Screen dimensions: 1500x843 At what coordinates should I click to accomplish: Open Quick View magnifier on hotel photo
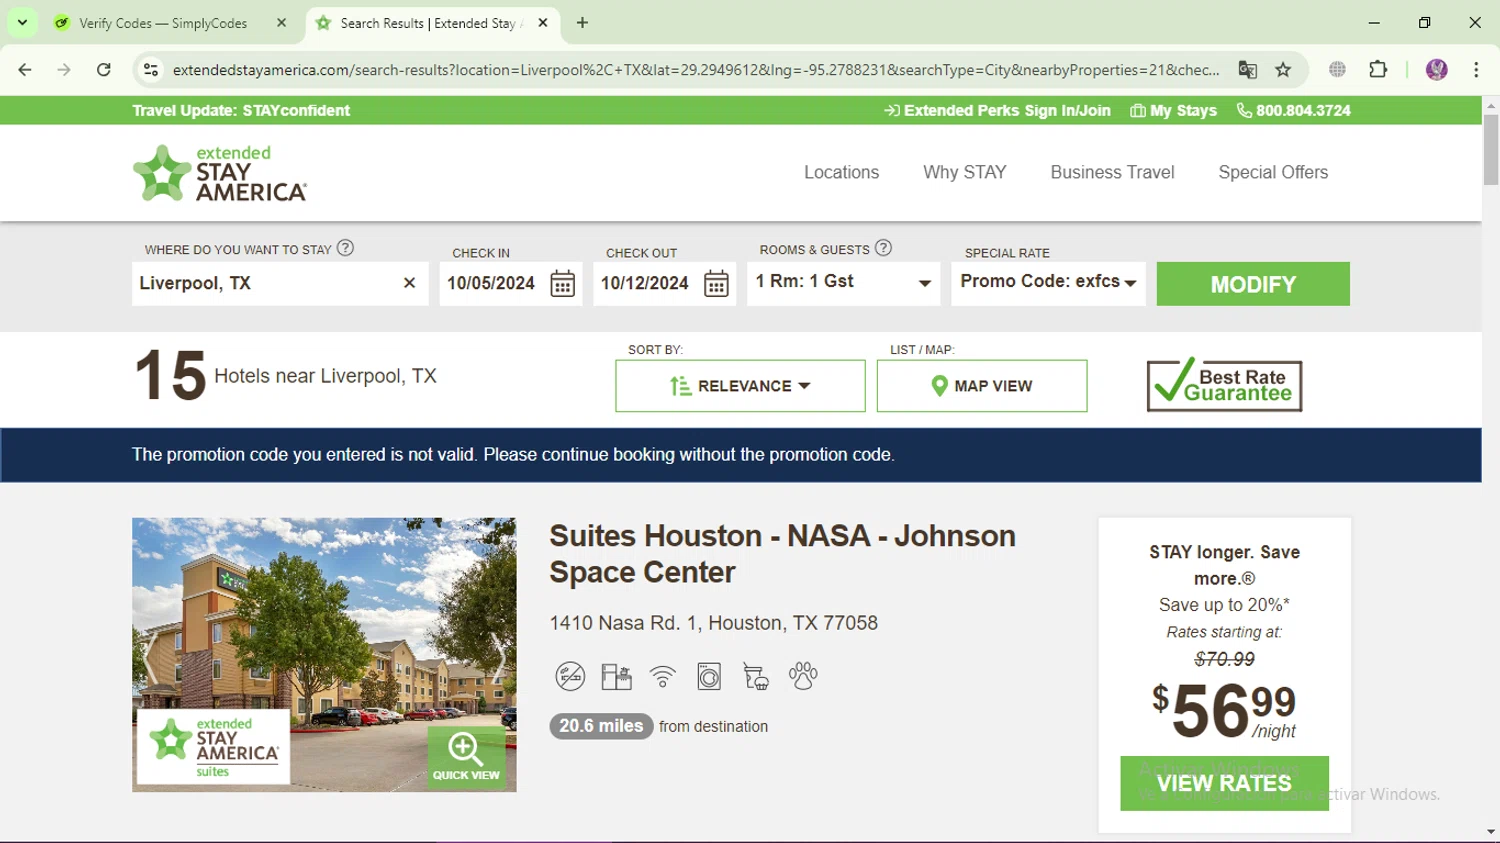(466, 756)
